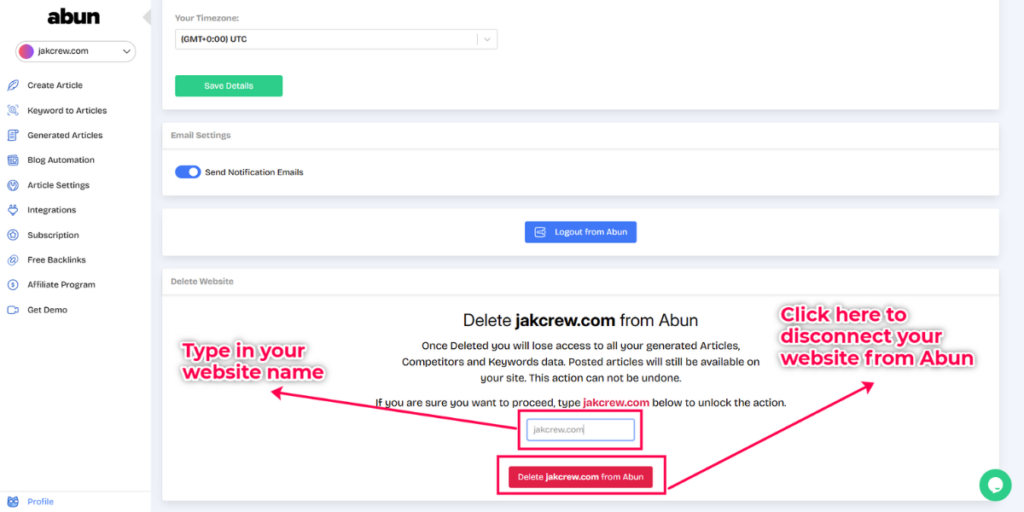Click the Blog Automation icon
This screenshot has width=1024, height=512.
12,160
